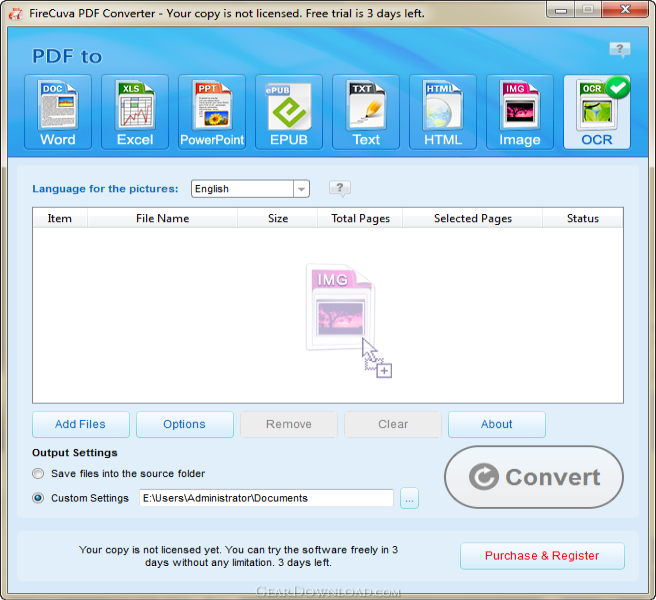Minimize the FireCuva window
The height and width of the screenshot is (600, 656).
[x=561, y=10]
